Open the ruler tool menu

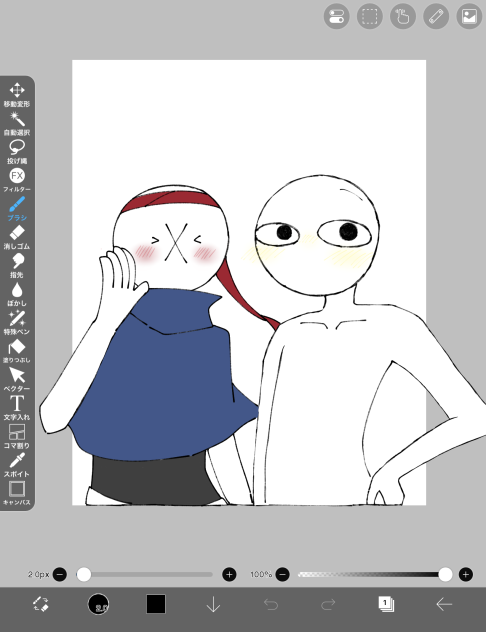tap(436, 17)
